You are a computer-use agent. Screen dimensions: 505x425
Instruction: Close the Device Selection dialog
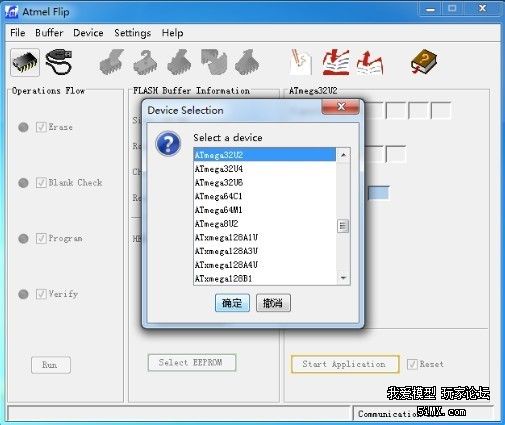click(341, 107)
